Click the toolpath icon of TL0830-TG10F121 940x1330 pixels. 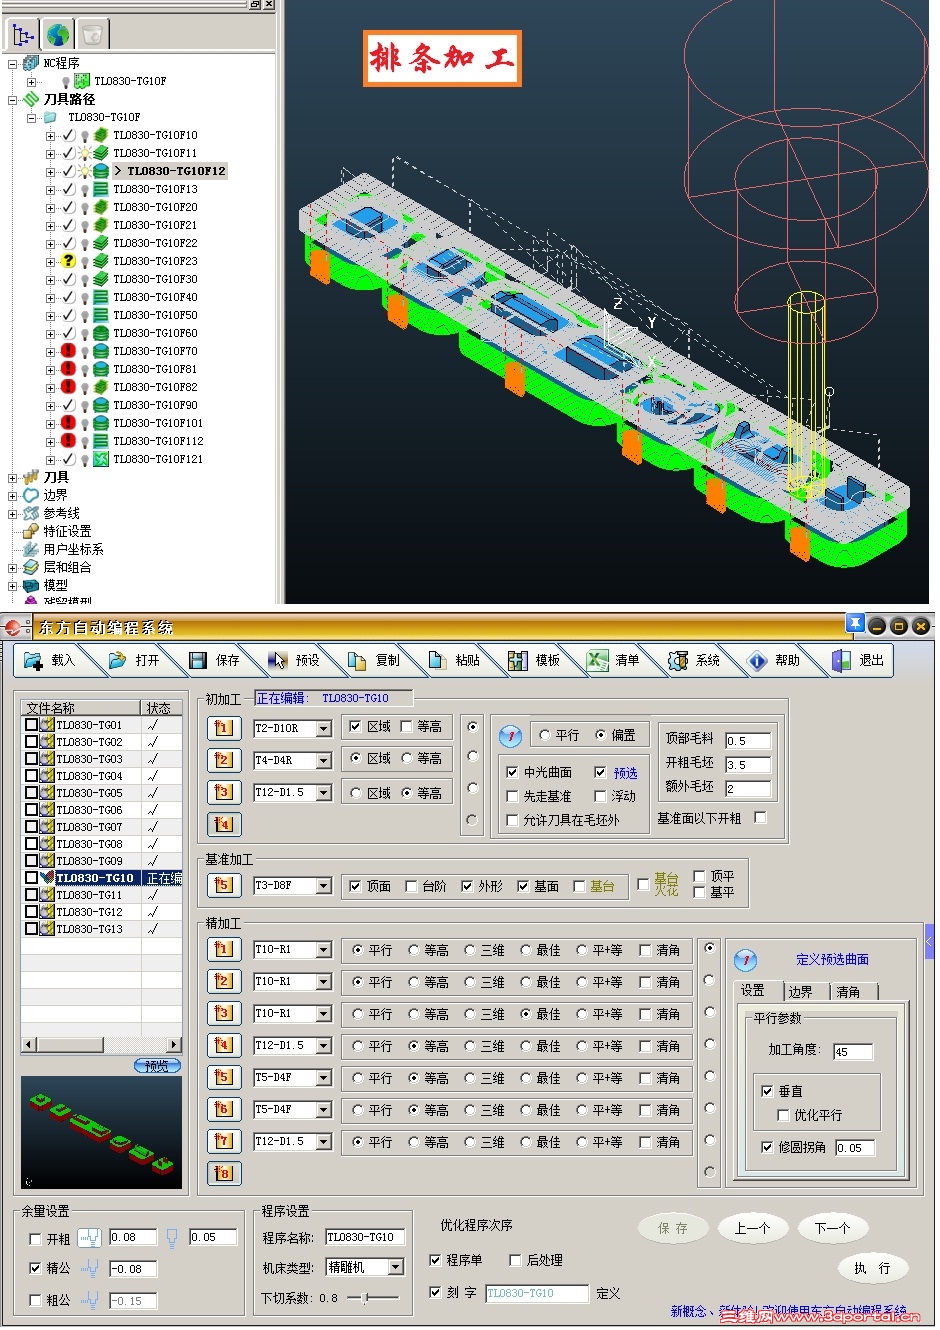pos(101,459)
